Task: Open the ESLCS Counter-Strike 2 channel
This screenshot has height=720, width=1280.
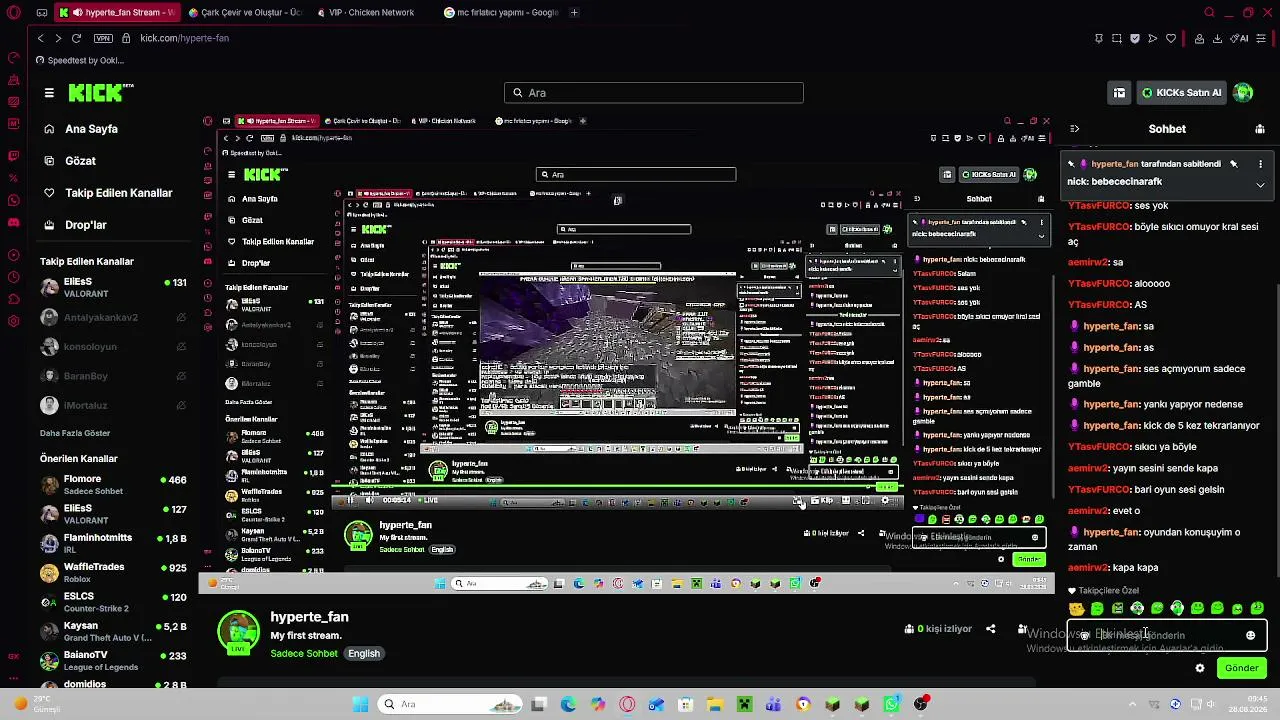Action: (x=113, y=602)
